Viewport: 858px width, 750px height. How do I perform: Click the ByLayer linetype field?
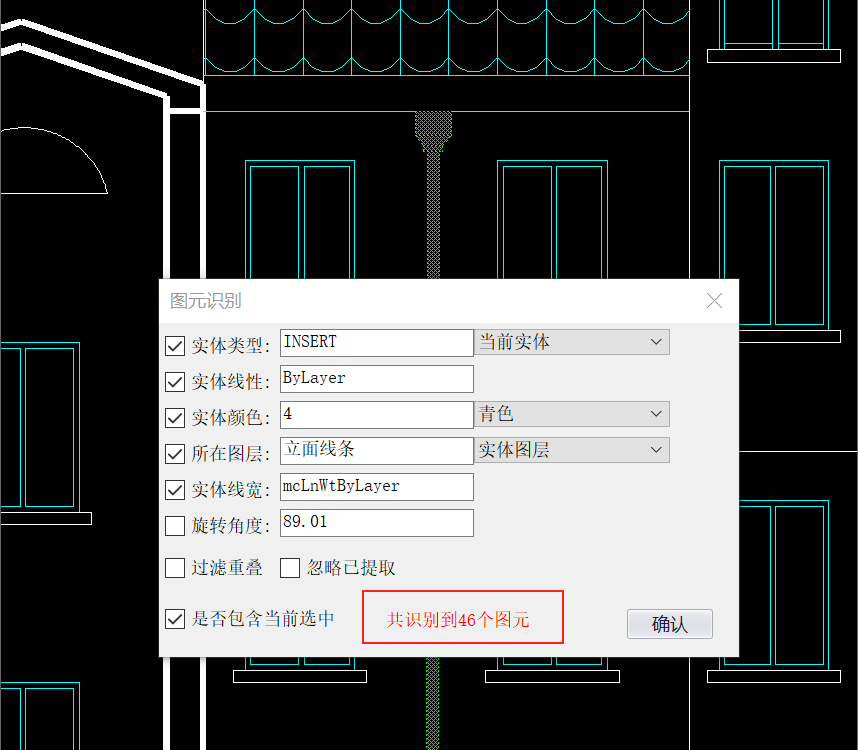[x=376, y=379]
